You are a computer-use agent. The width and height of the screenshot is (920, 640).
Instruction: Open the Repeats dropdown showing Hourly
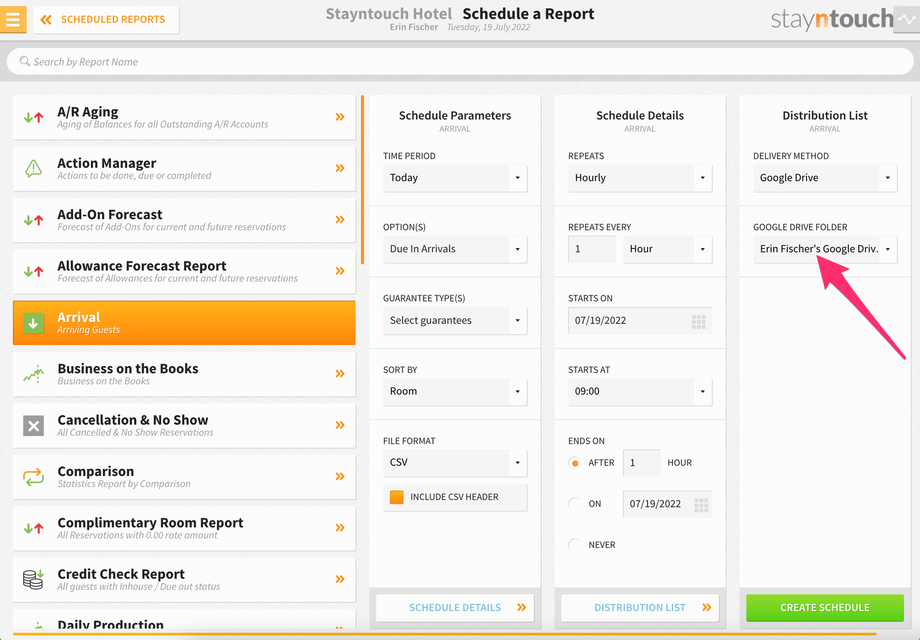640,178
